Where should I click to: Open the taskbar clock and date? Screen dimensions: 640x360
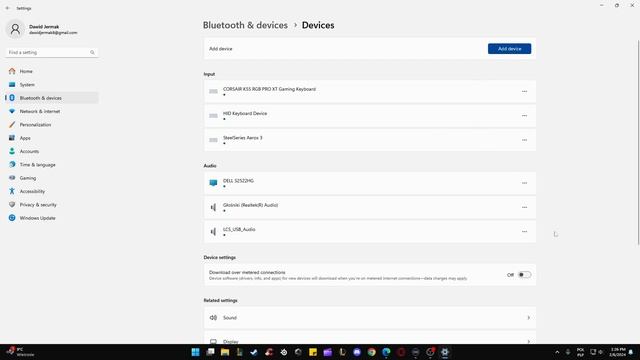click(x=618, y=352)
